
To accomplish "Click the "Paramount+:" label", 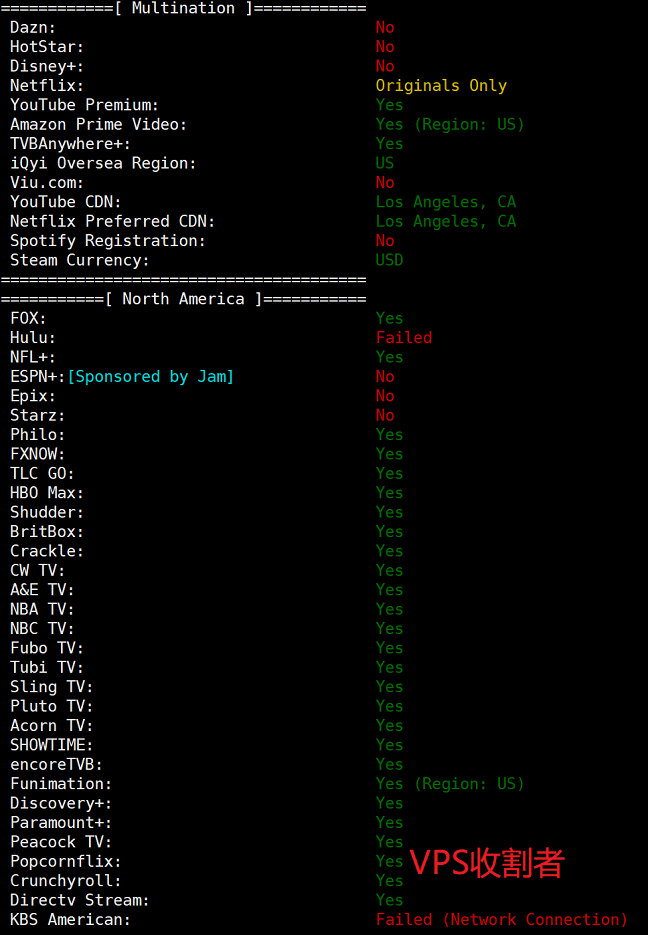I will [x=61, y=823].
